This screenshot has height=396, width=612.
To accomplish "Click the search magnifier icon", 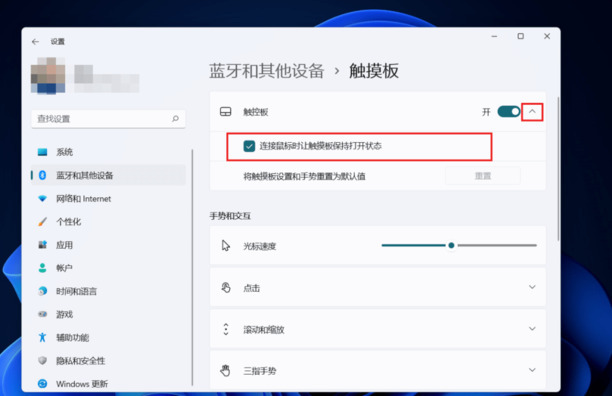I will tap(175, 119).
